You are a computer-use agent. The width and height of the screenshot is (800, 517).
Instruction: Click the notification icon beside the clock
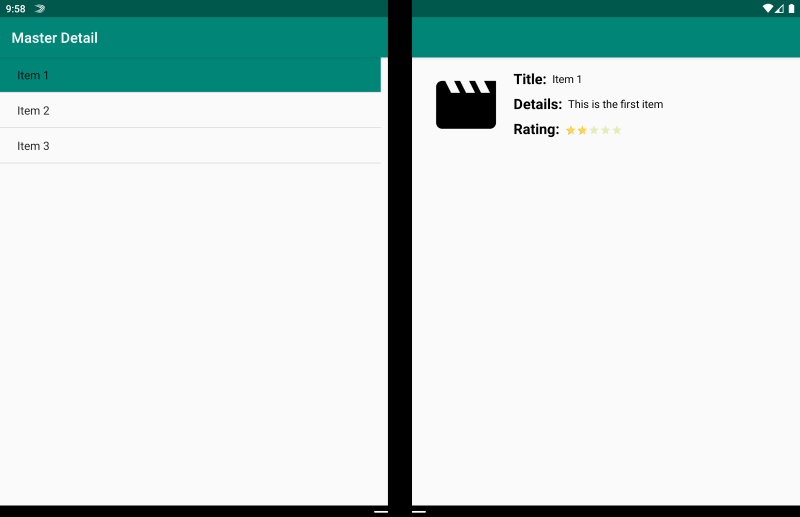pyautogui.click(x=40, y=8)
